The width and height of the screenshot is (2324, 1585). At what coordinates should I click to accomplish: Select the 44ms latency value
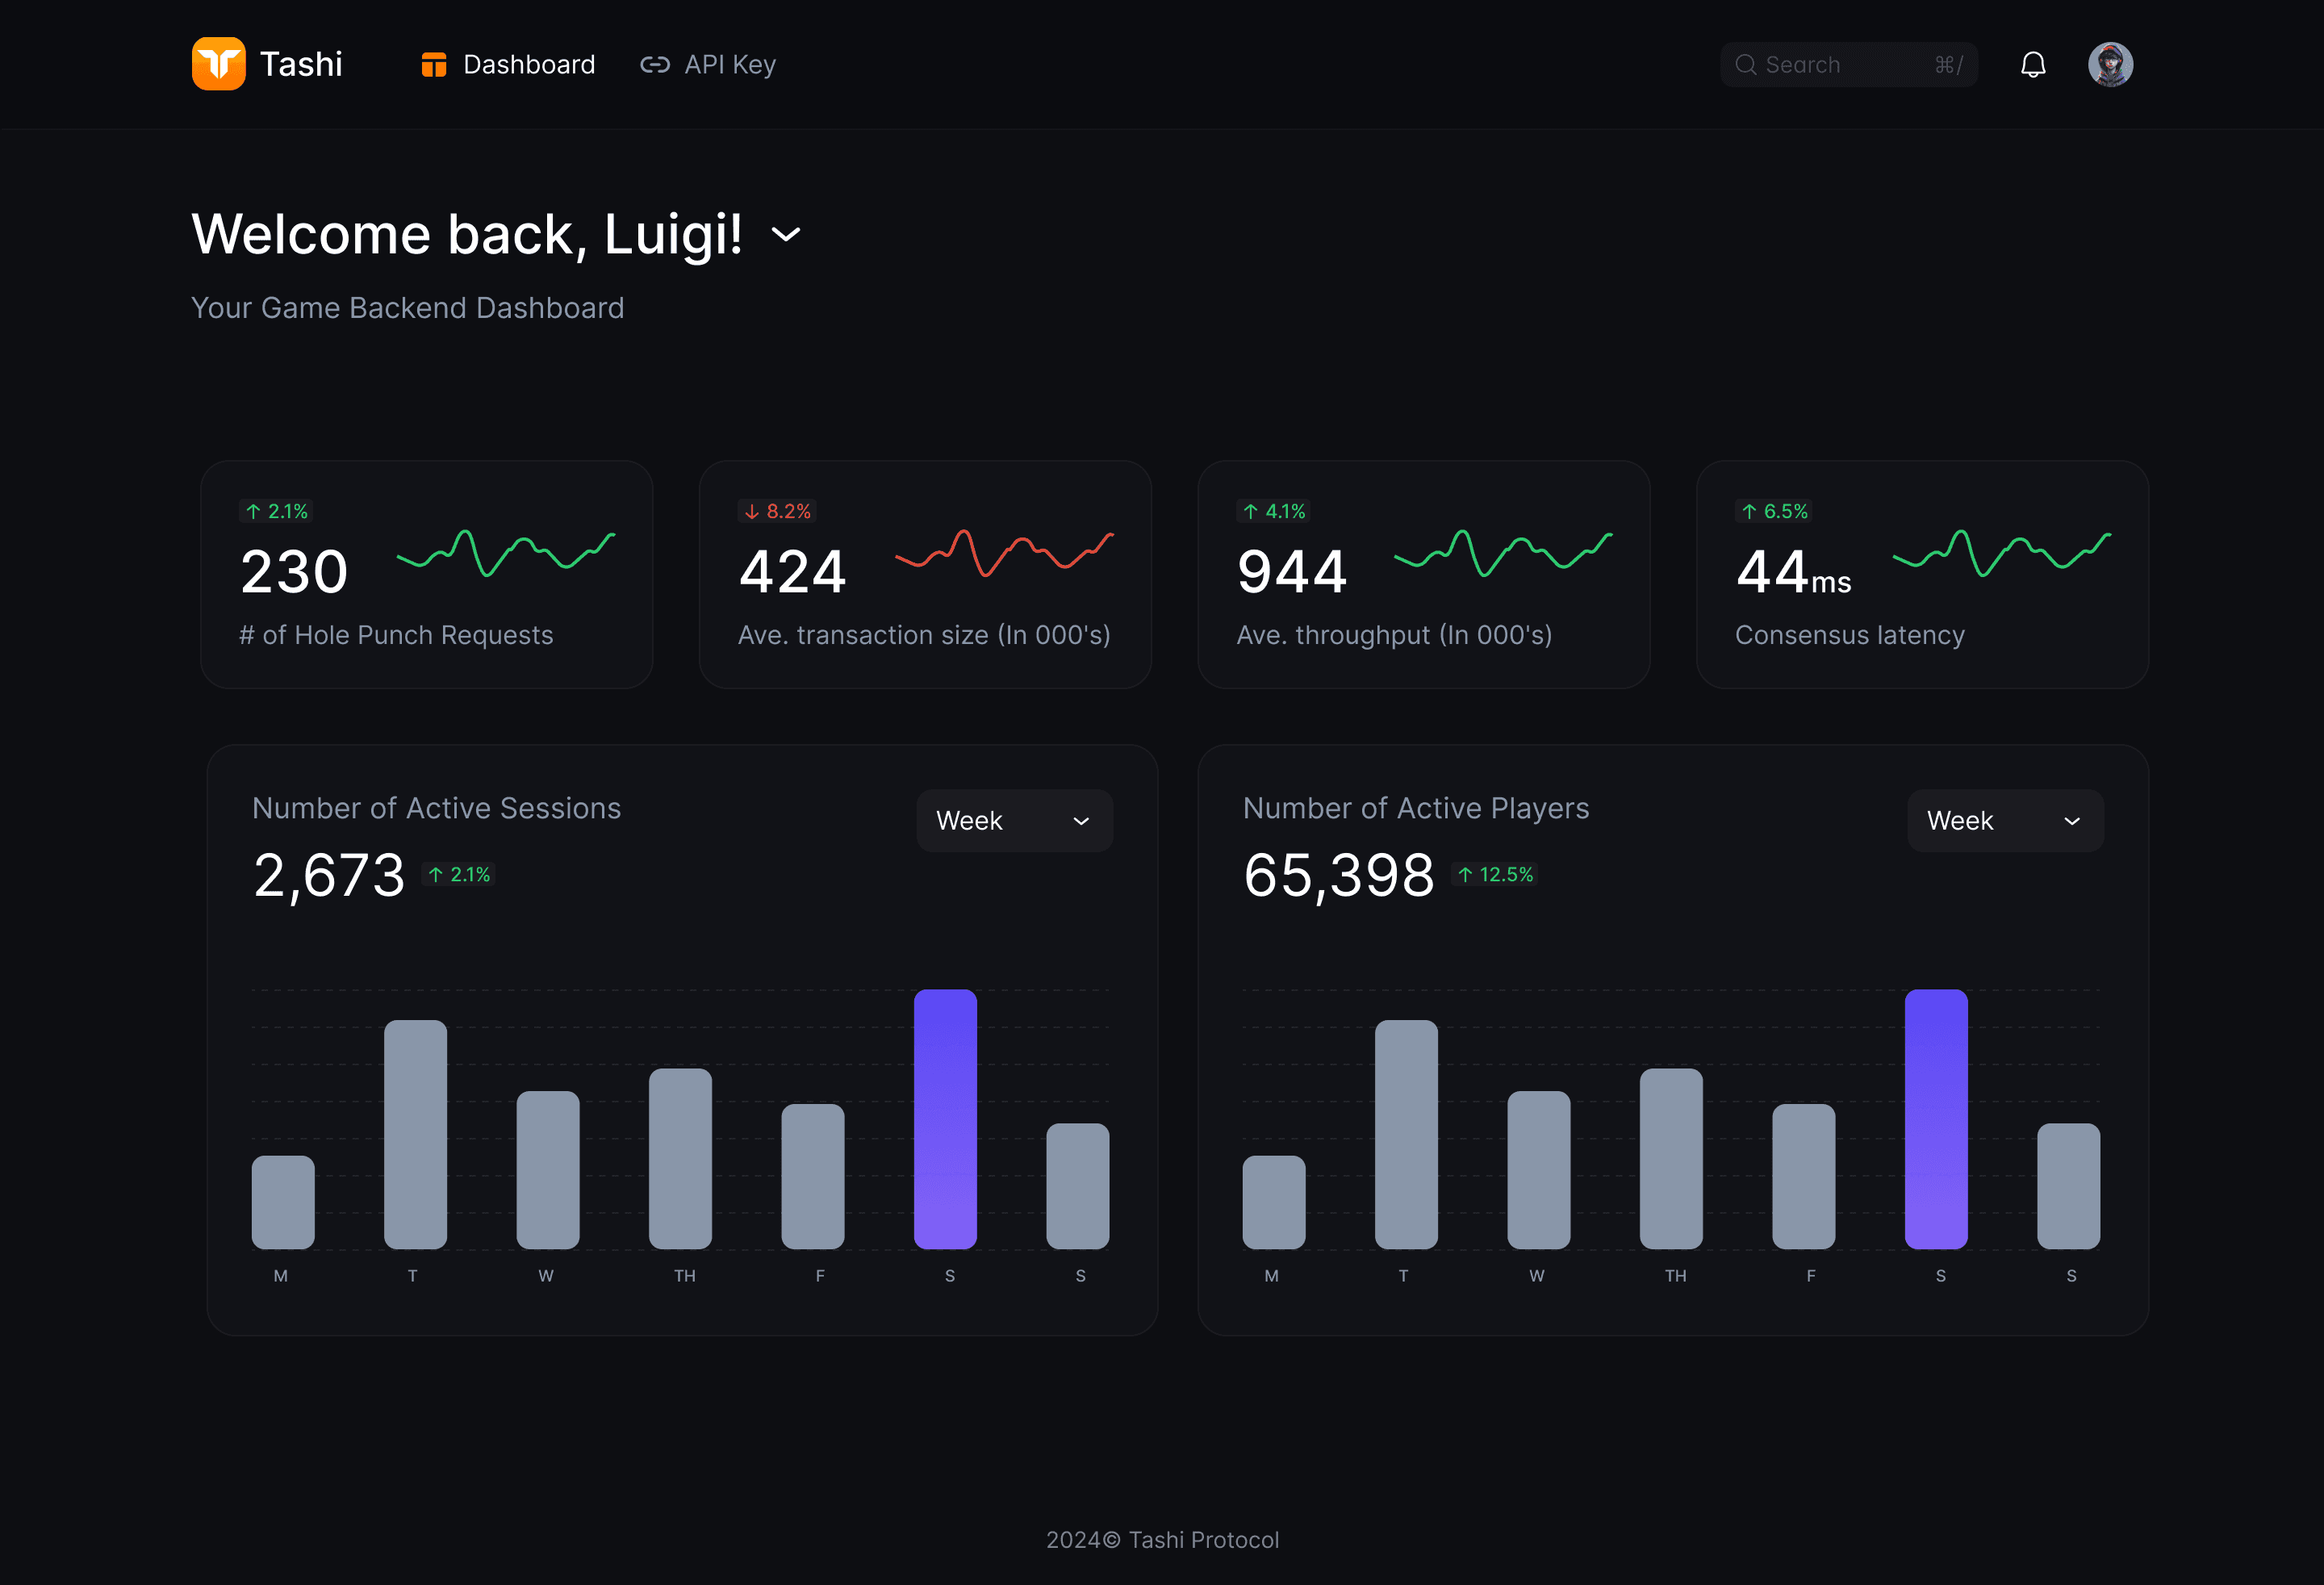pos(1794,572)
